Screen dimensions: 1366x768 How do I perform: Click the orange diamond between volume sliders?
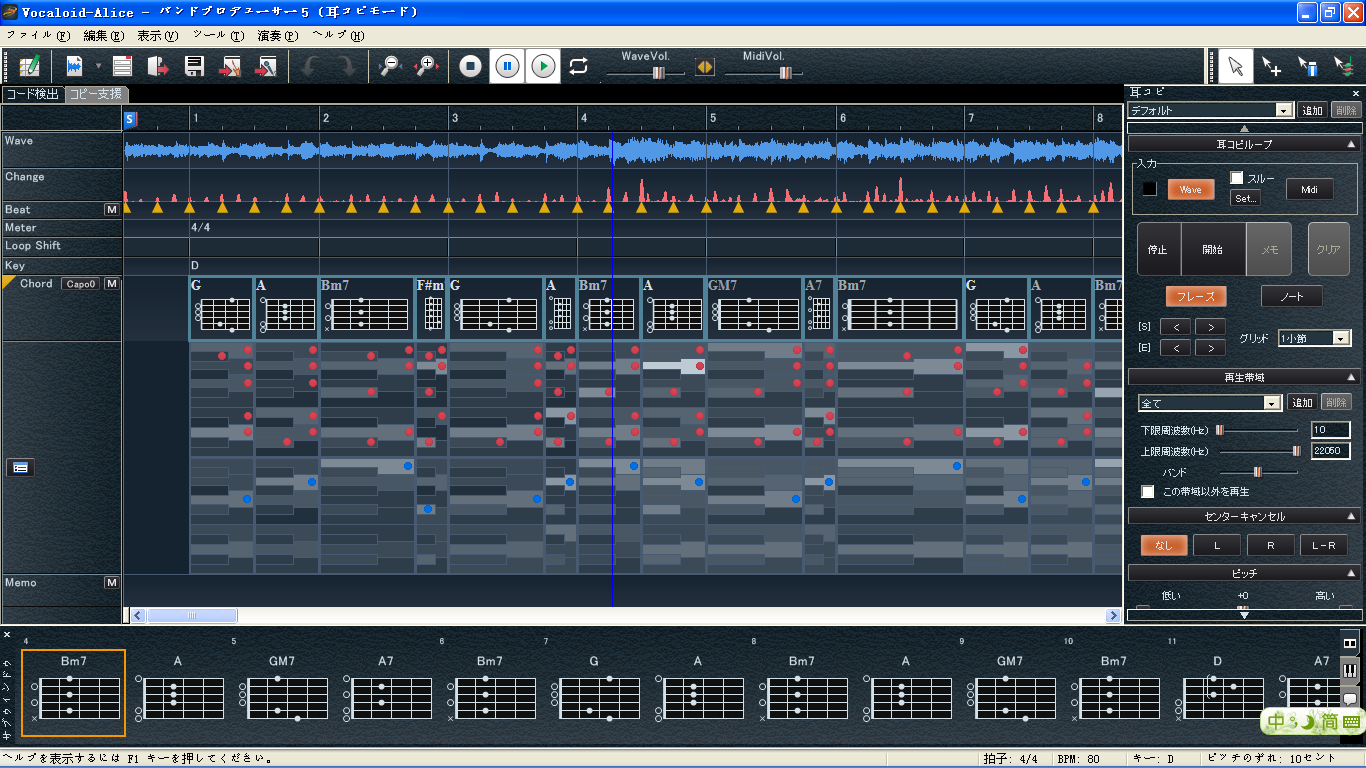click(705, 67)
